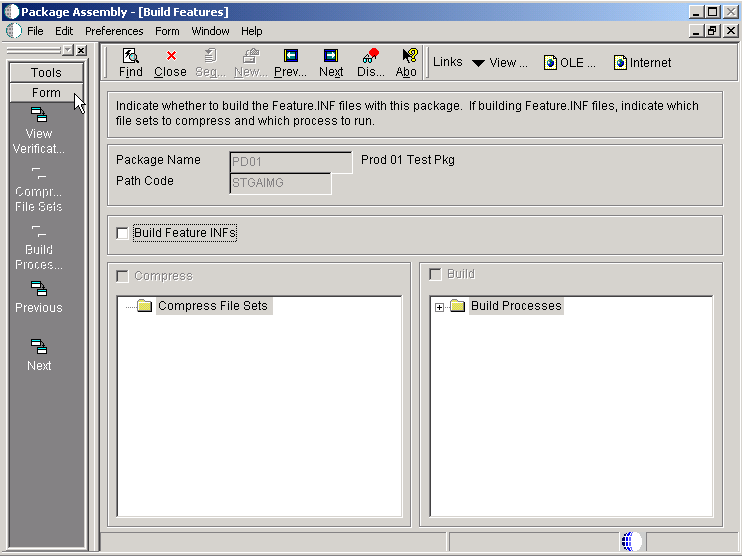Click the Previous icon in sidebar
742x556 pixels.
[x=39, y=289]
